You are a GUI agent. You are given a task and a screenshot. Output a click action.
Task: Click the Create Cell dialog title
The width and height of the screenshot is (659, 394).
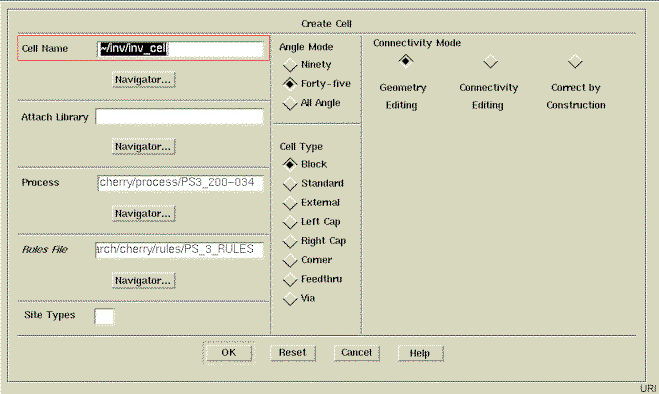326,24
